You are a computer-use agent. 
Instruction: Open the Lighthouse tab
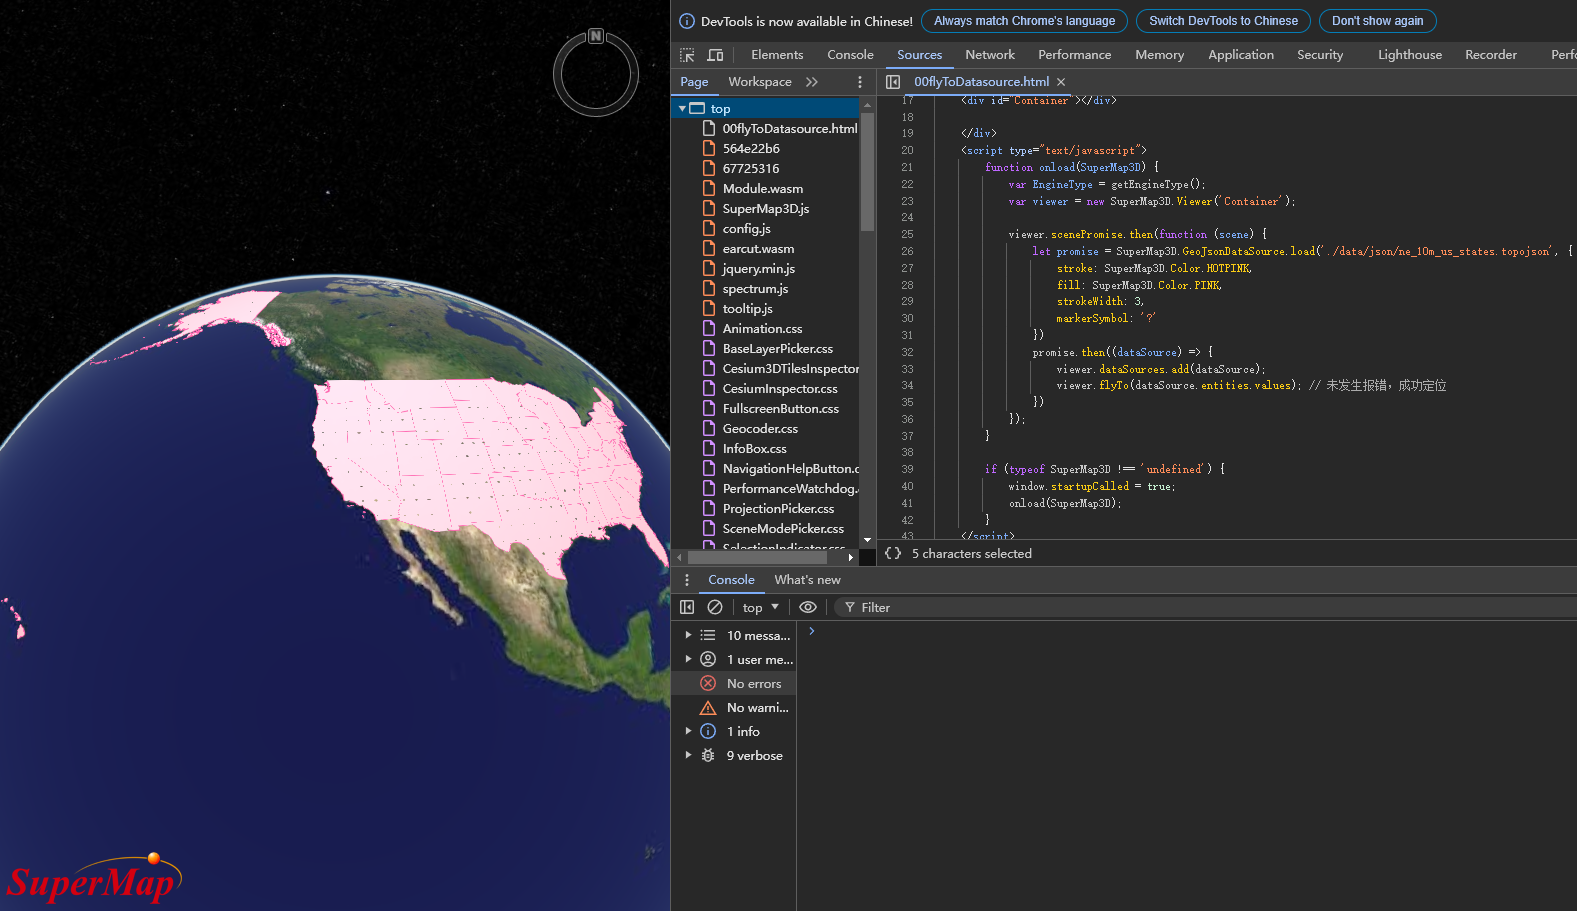[x=1410, y=55]
